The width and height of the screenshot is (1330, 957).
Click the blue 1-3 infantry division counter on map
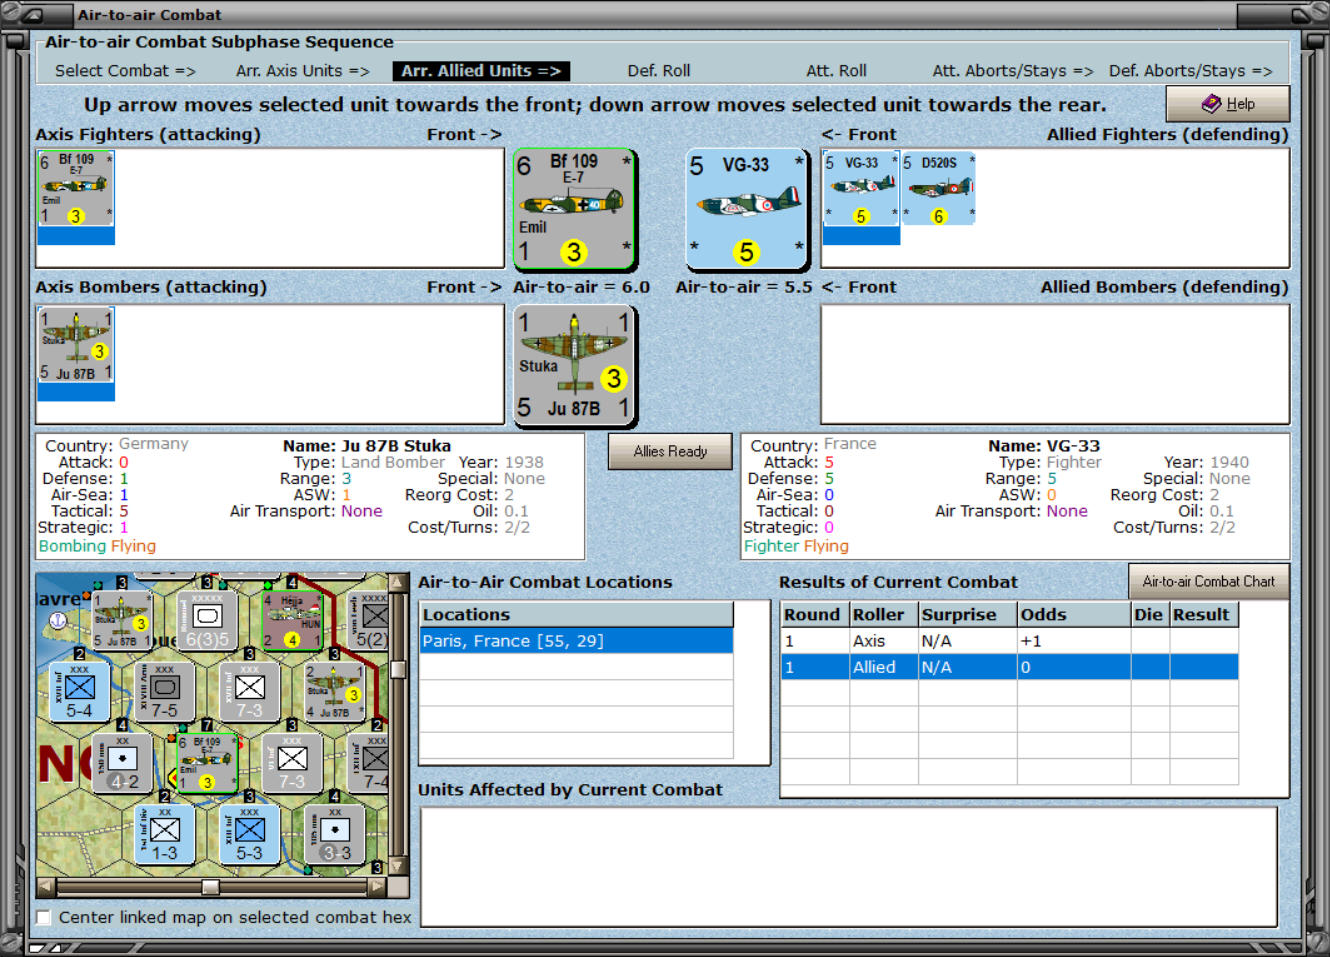(164, 833)
